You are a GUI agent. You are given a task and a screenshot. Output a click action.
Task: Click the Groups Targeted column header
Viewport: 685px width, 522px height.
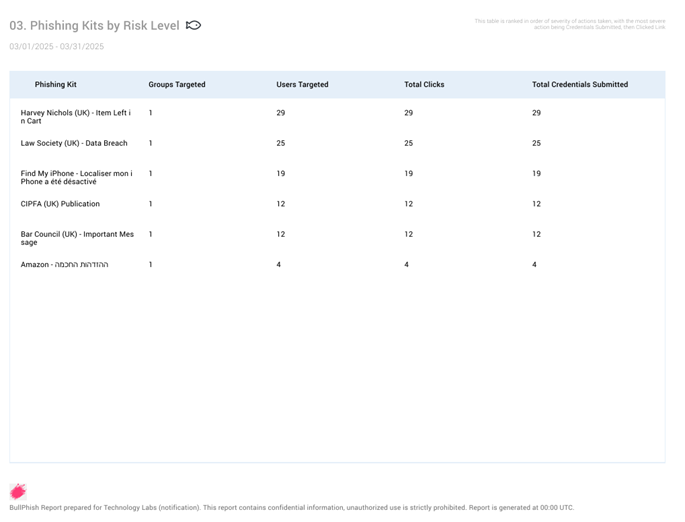click(x=177, y=85)
